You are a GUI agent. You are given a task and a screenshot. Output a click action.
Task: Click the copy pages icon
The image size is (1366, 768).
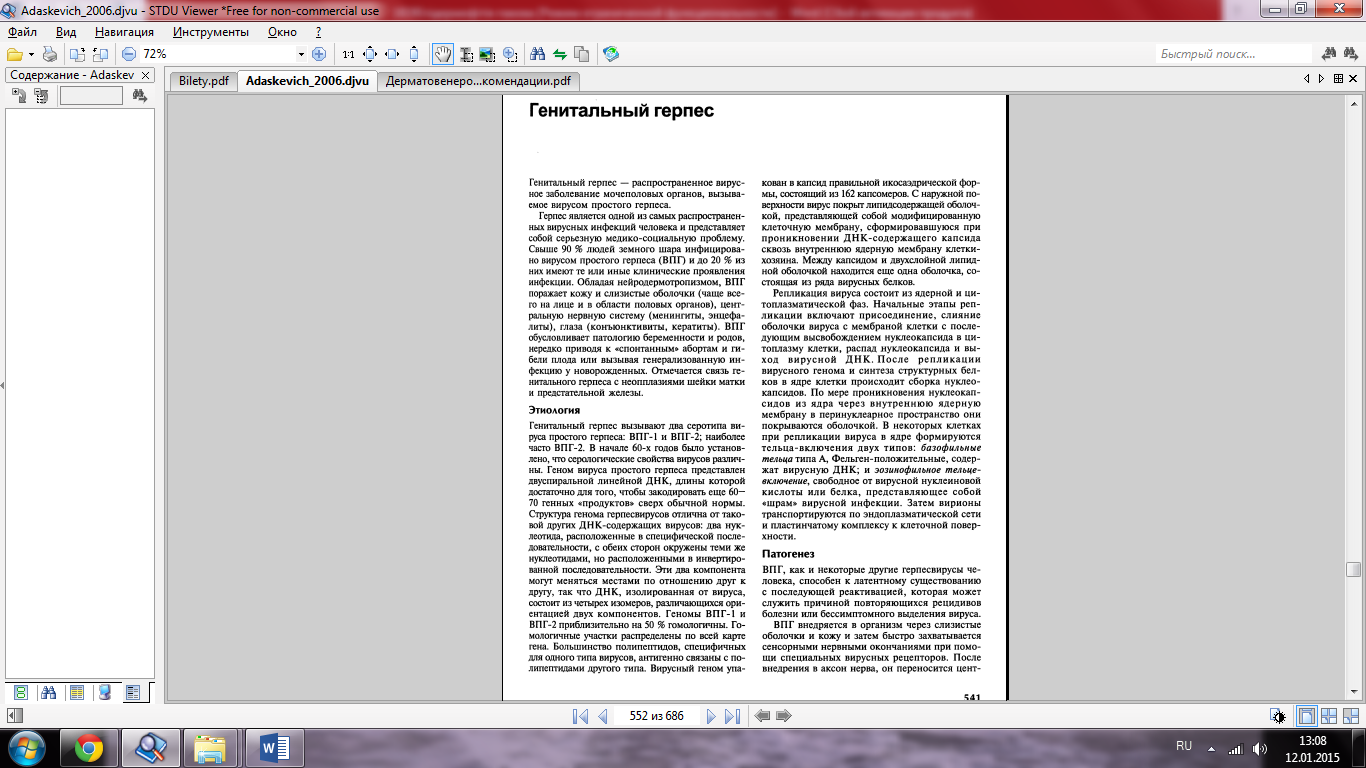pos(582,54)
